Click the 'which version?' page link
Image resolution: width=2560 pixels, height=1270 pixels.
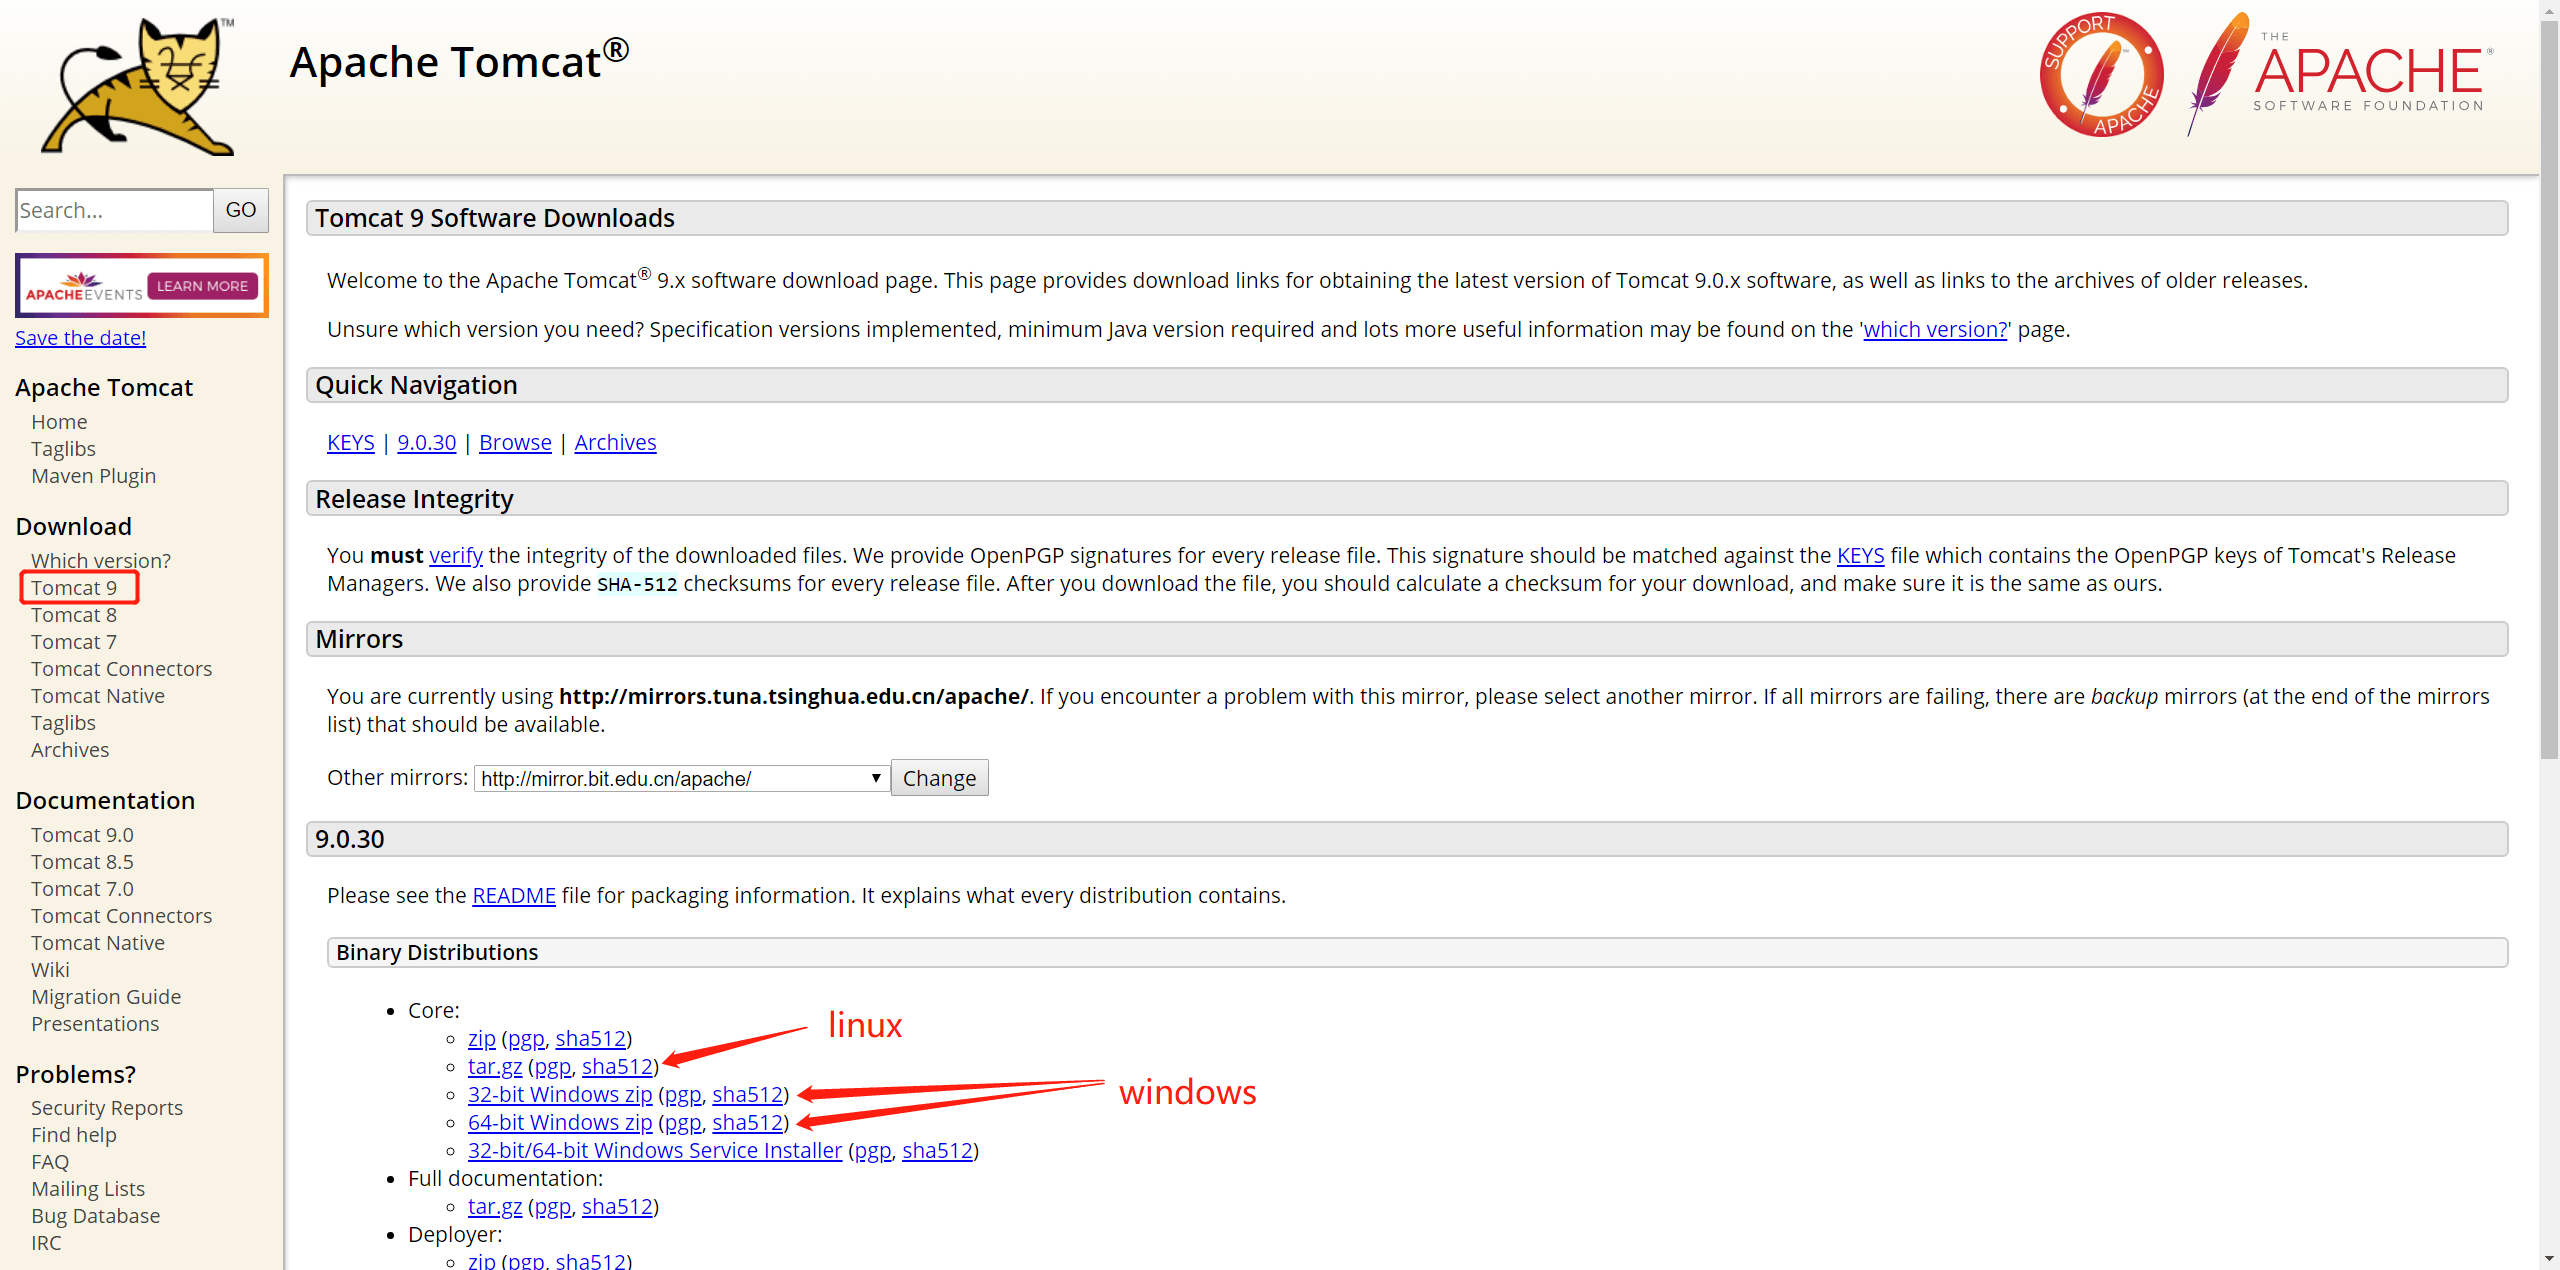coord(1935,330)
